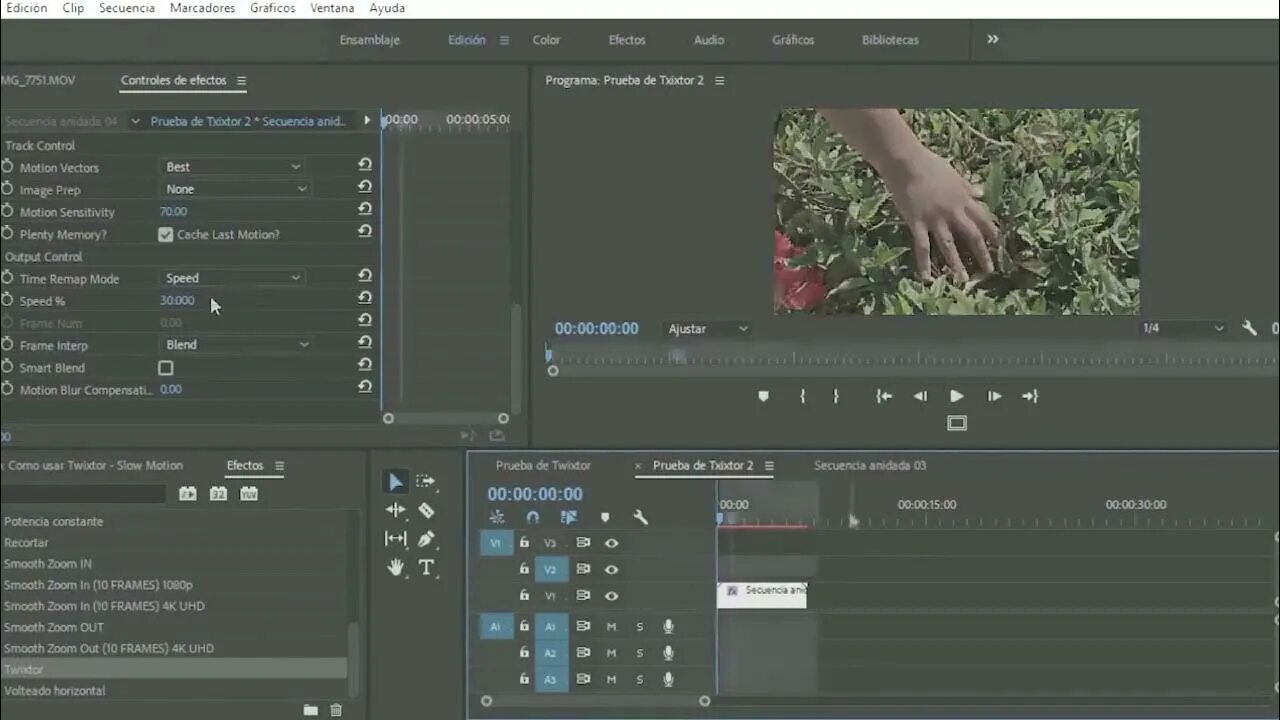This screenshot has width=1280, height=720.
Task: Filter effects by 32-bit color
Action: click(x=218, y=494)
